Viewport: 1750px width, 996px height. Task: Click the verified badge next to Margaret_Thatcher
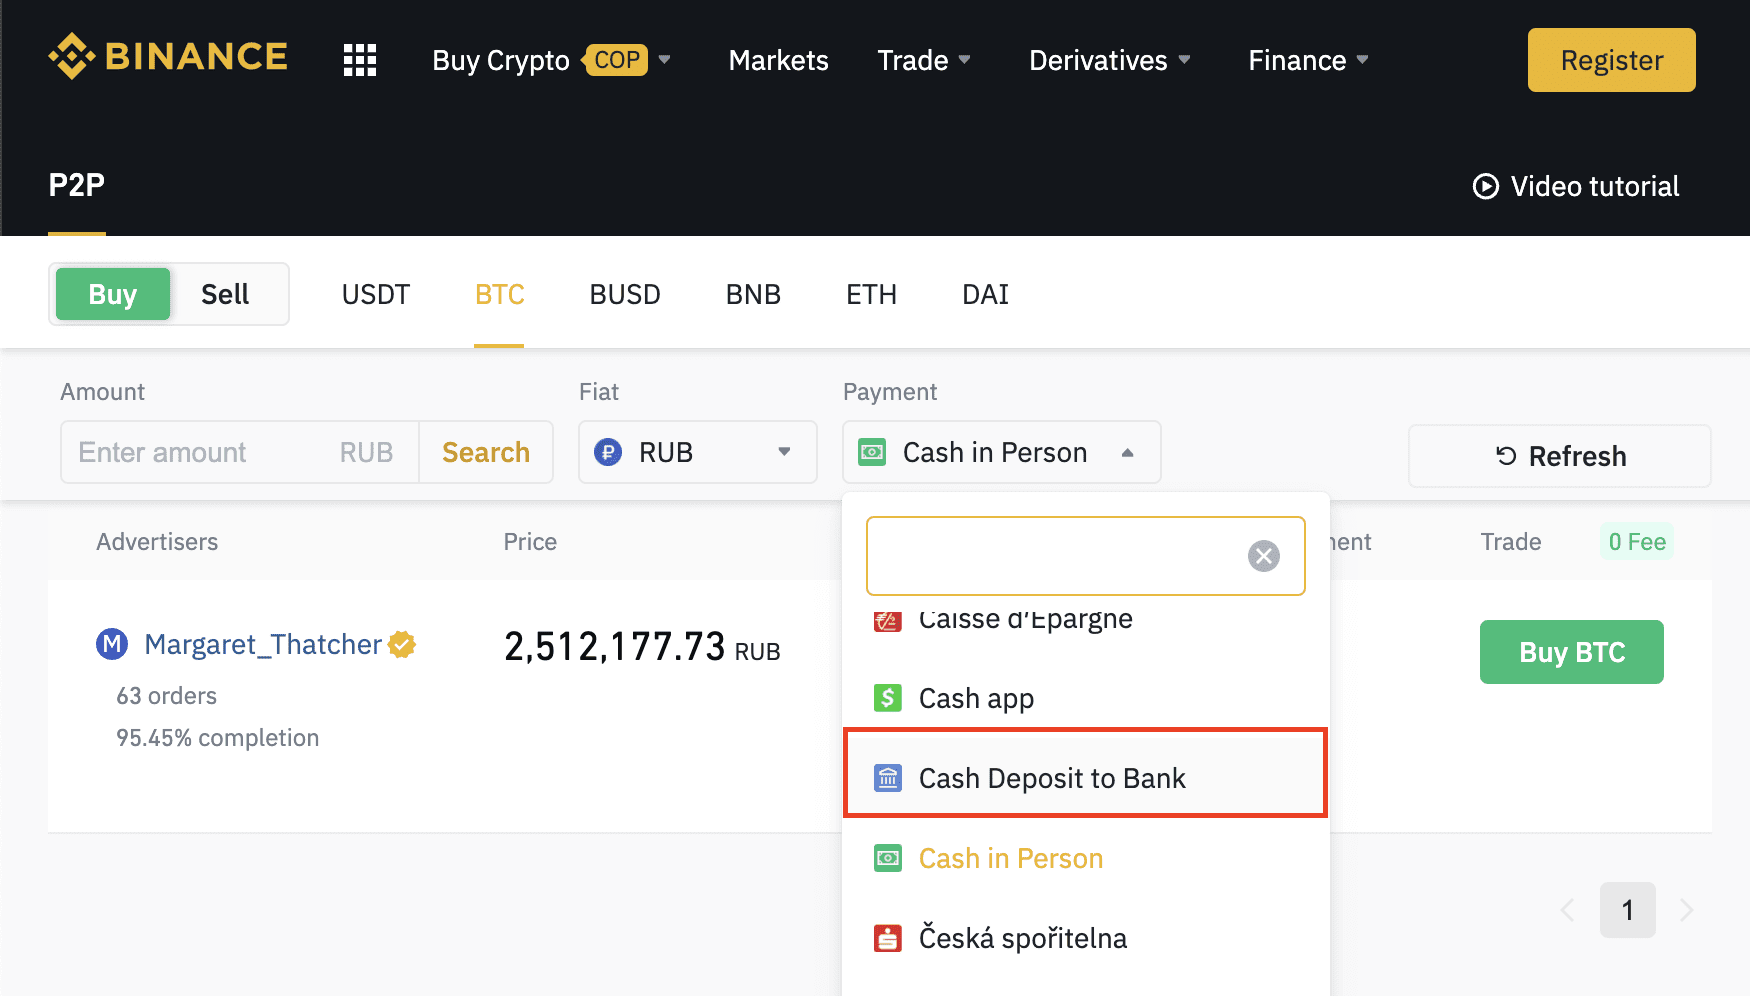(x=402, y=644)
